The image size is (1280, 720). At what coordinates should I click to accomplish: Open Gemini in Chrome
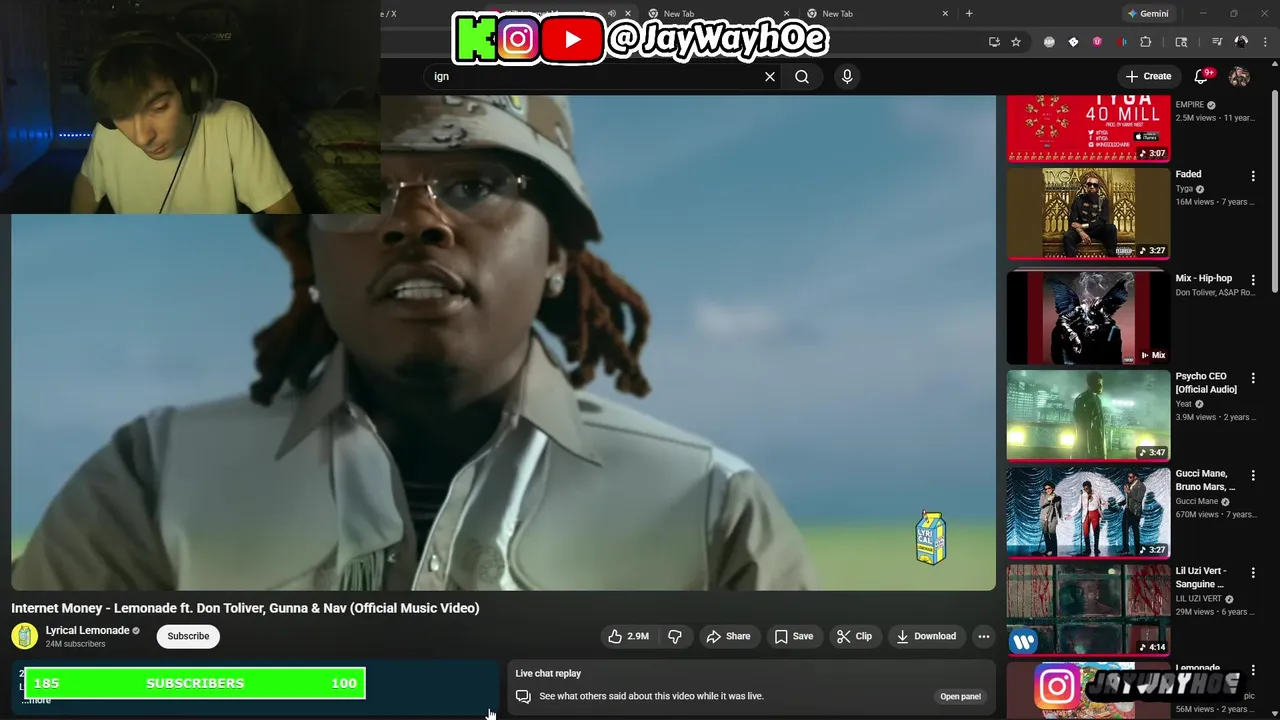[1148, 14]
